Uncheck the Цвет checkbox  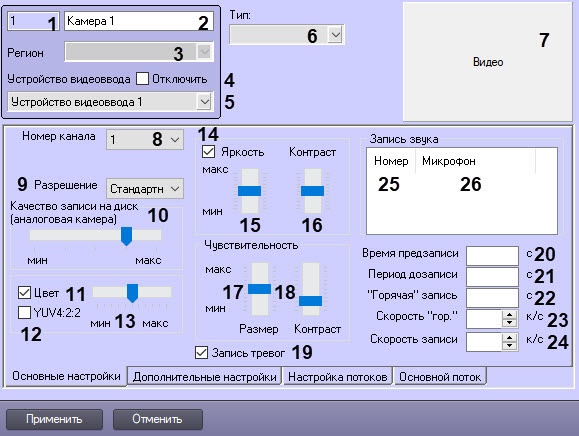[x=24, y=293]
